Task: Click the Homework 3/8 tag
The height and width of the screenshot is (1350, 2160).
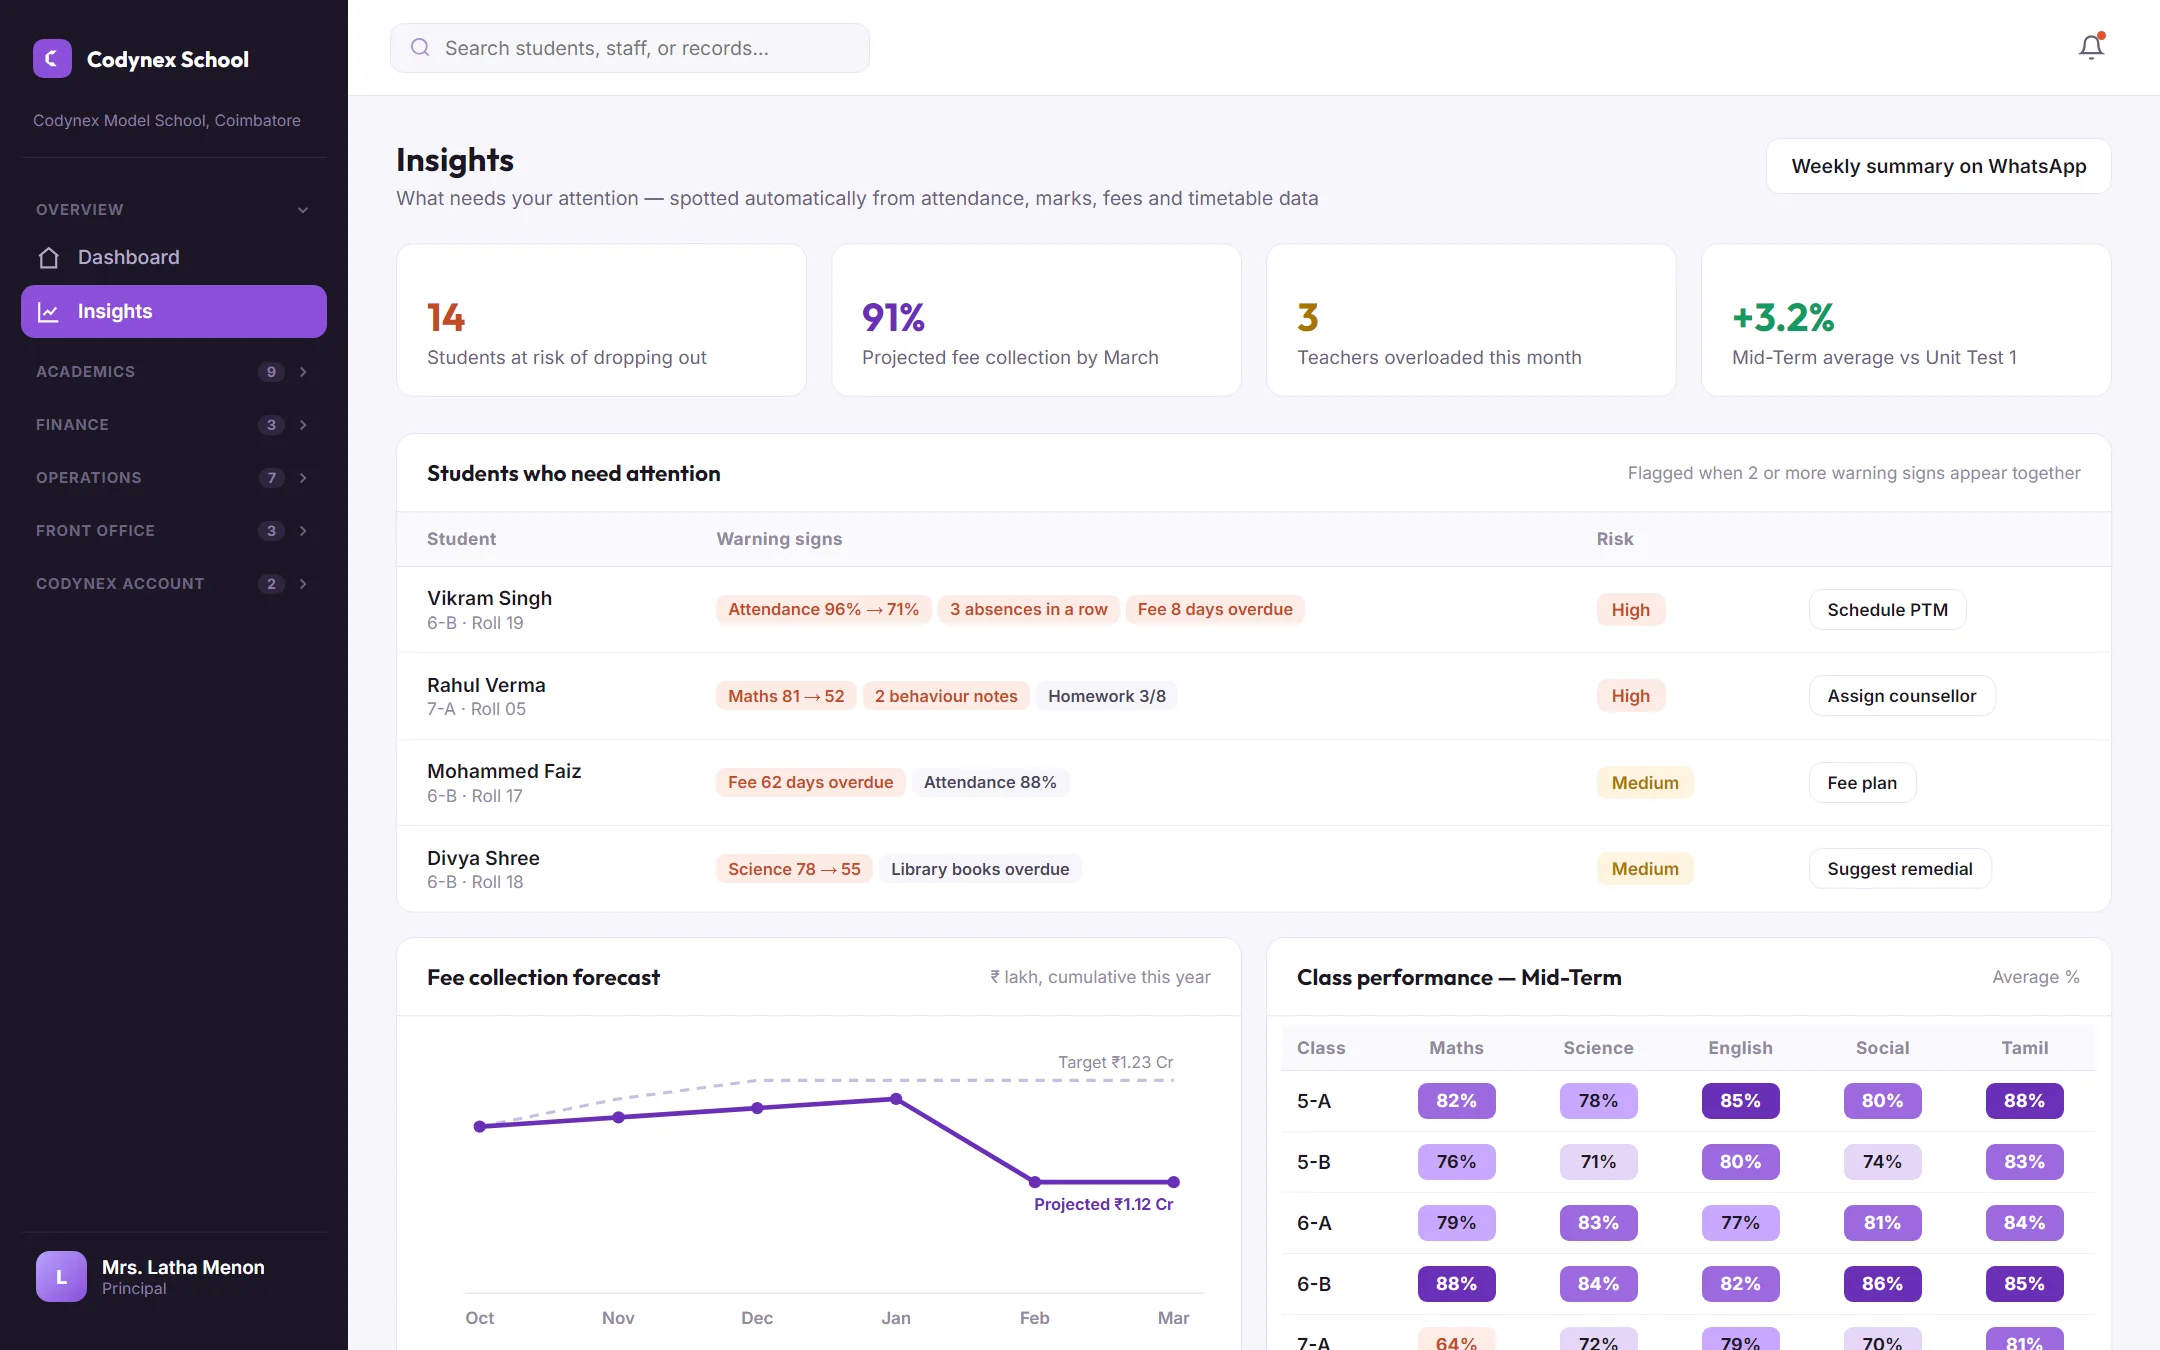Action: [1107, 696]
